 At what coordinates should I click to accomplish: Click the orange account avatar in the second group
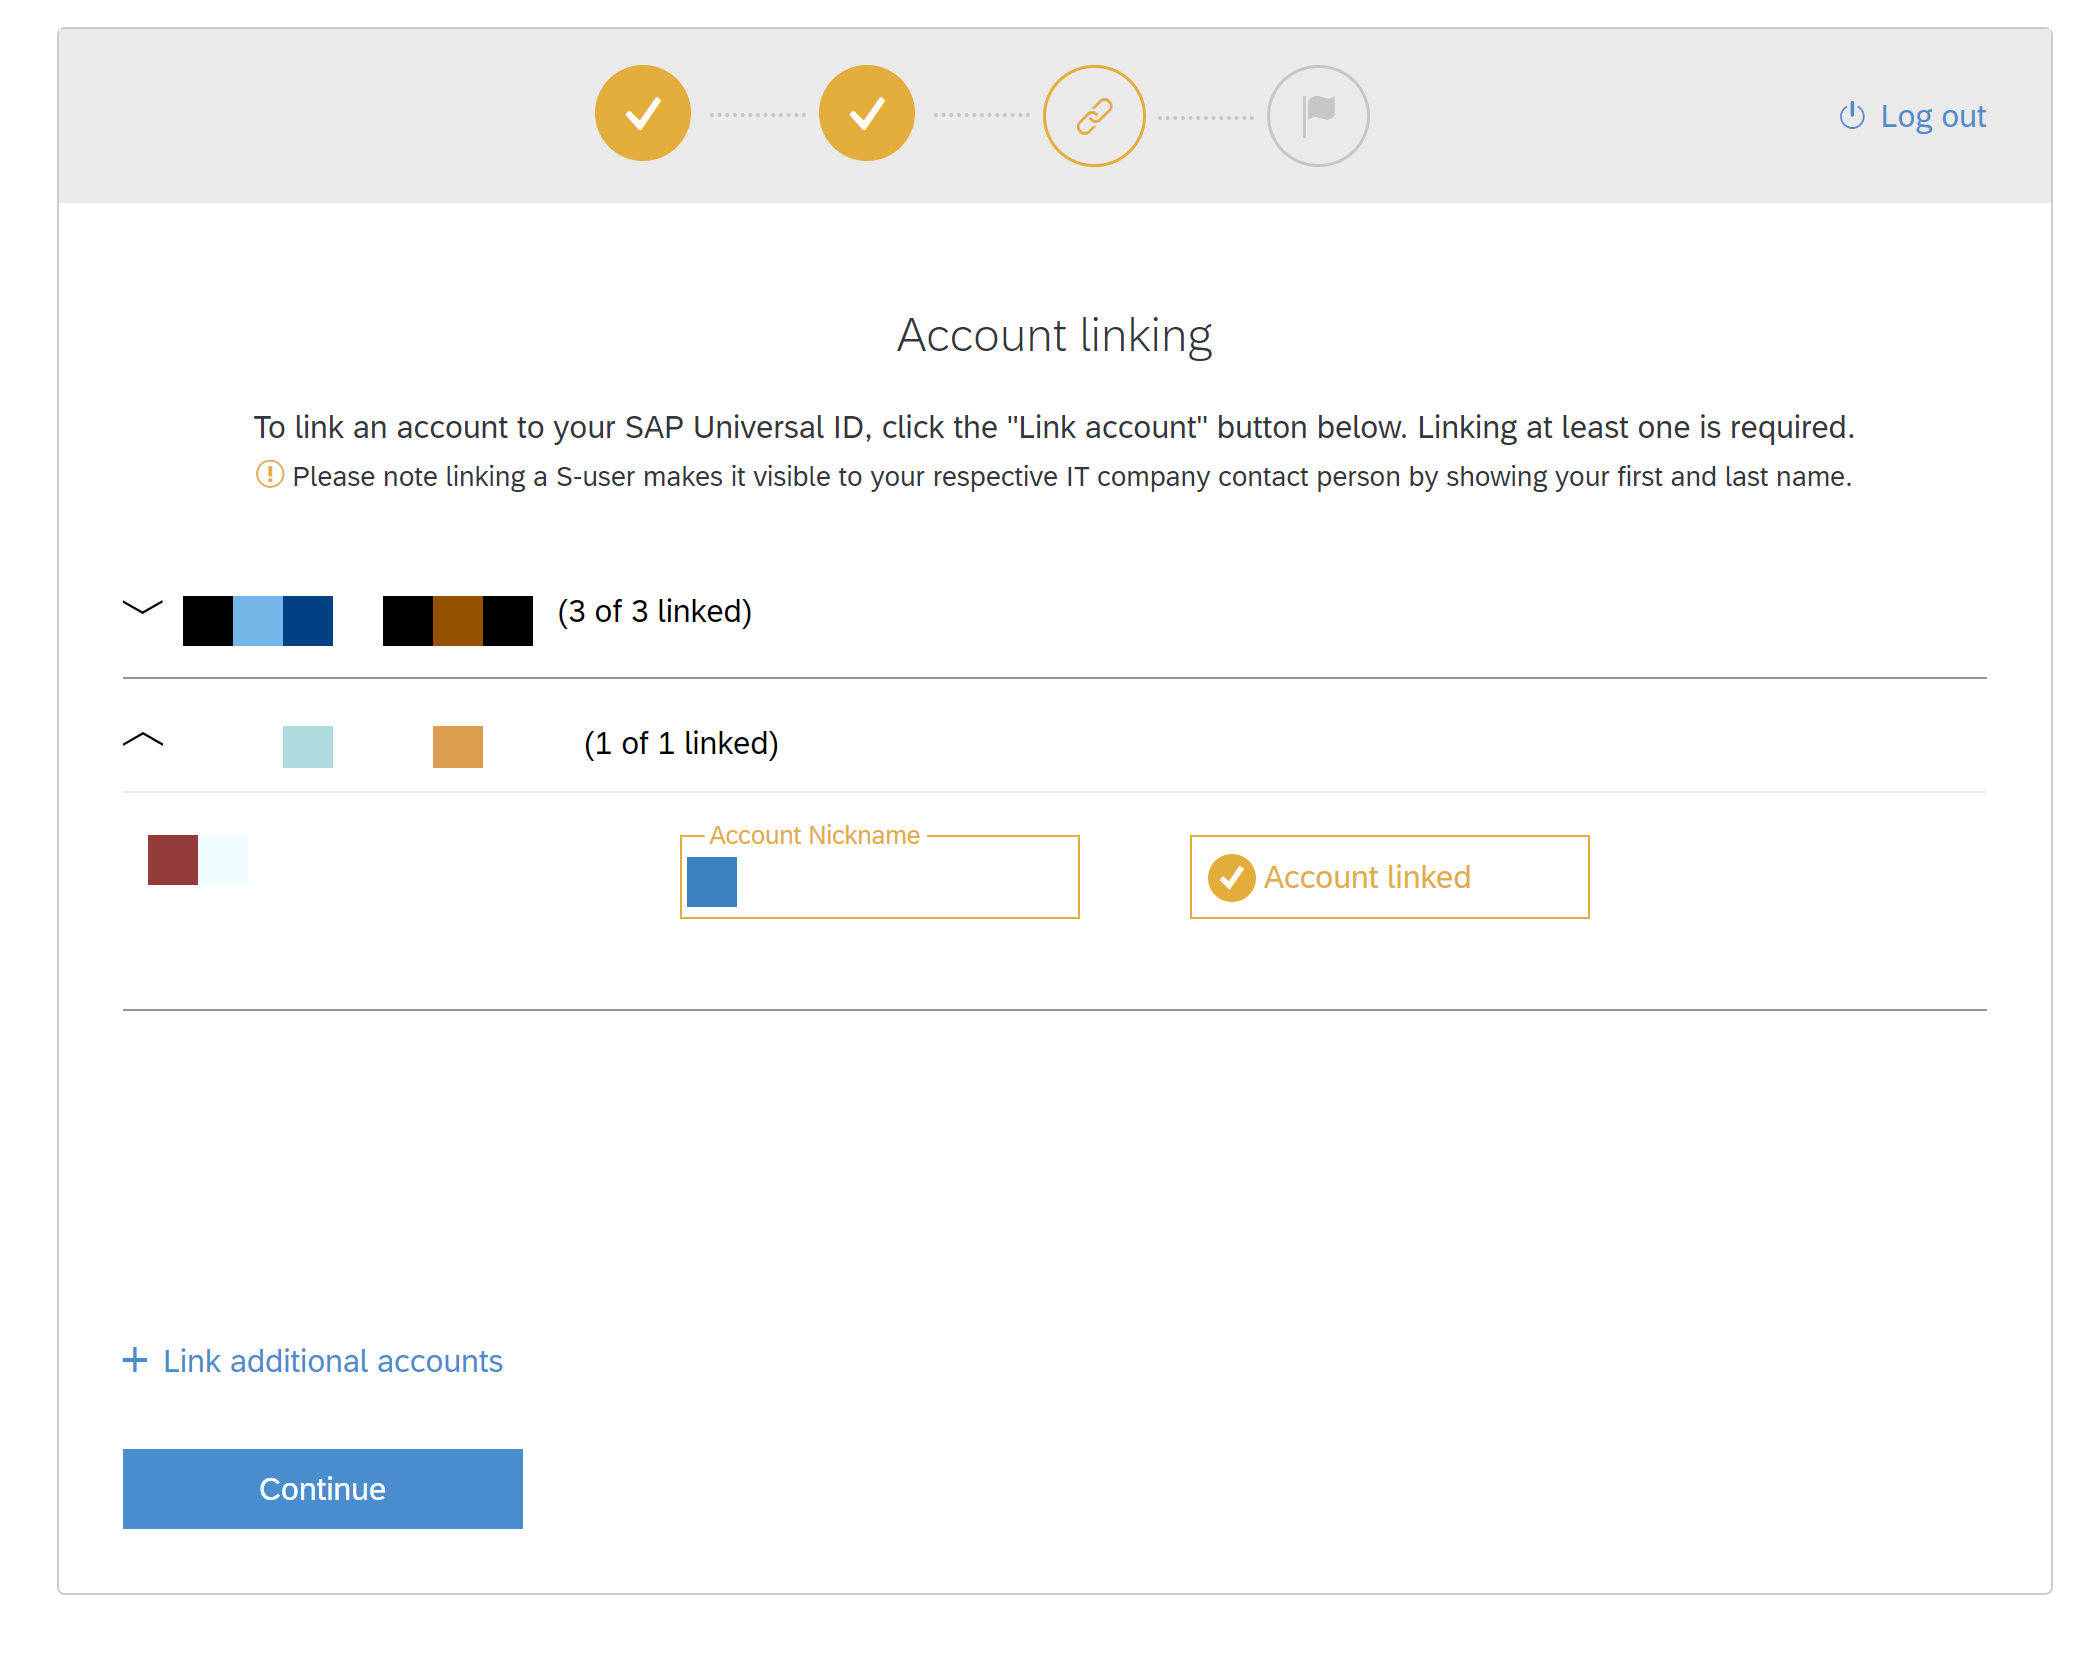[456, 745]
